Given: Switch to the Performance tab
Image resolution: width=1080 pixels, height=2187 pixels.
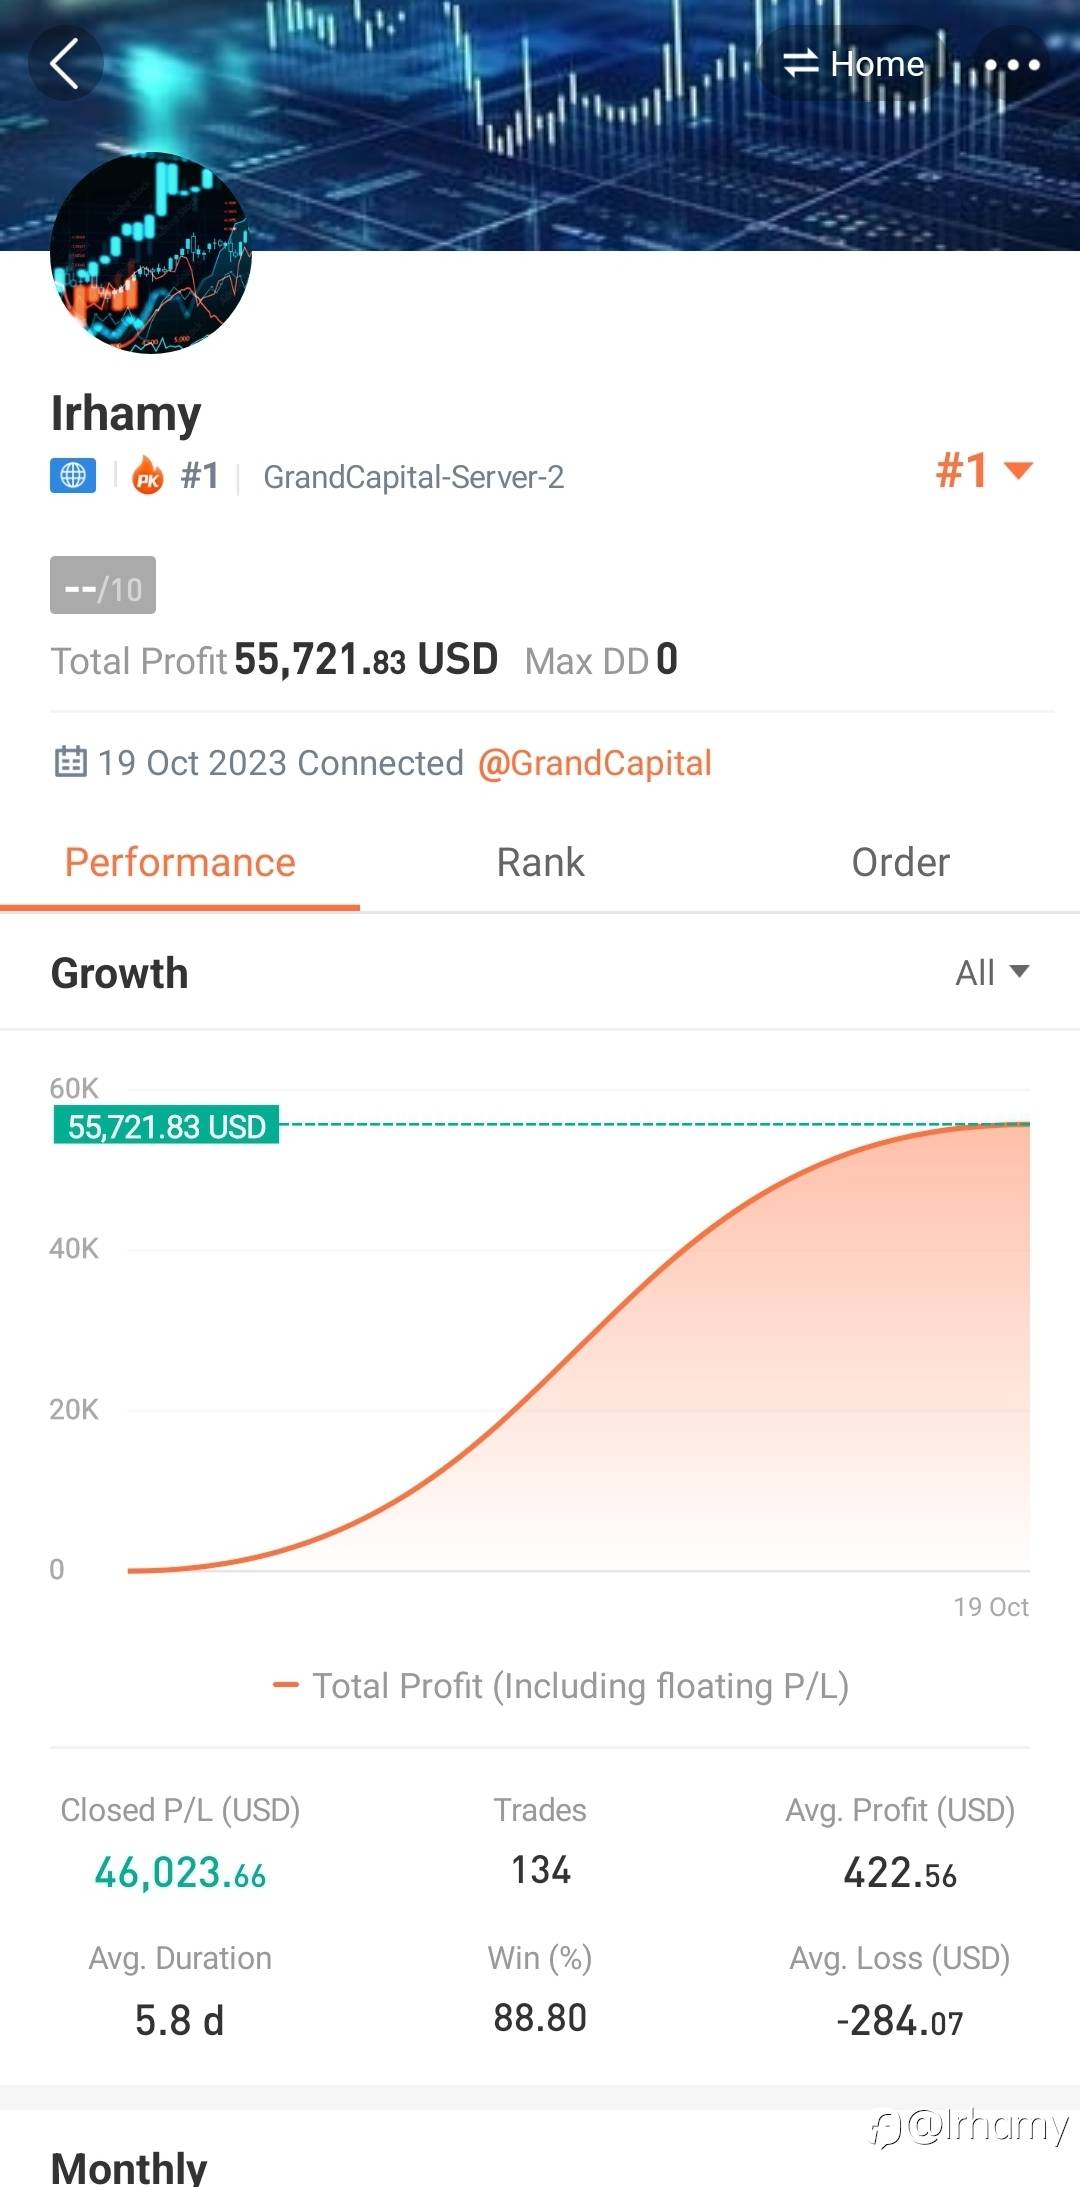Looking at the screenshot, I should (x=180, y=862).
